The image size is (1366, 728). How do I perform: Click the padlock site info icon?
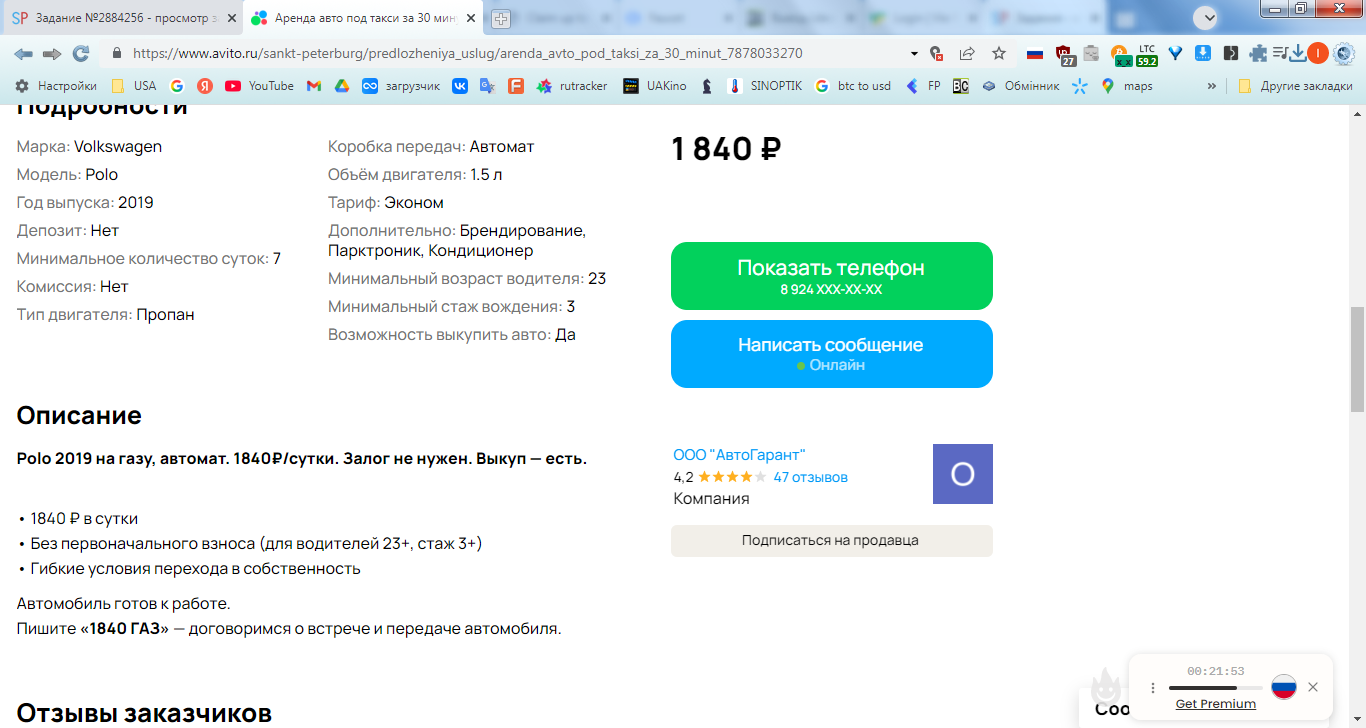coord(117,53)
